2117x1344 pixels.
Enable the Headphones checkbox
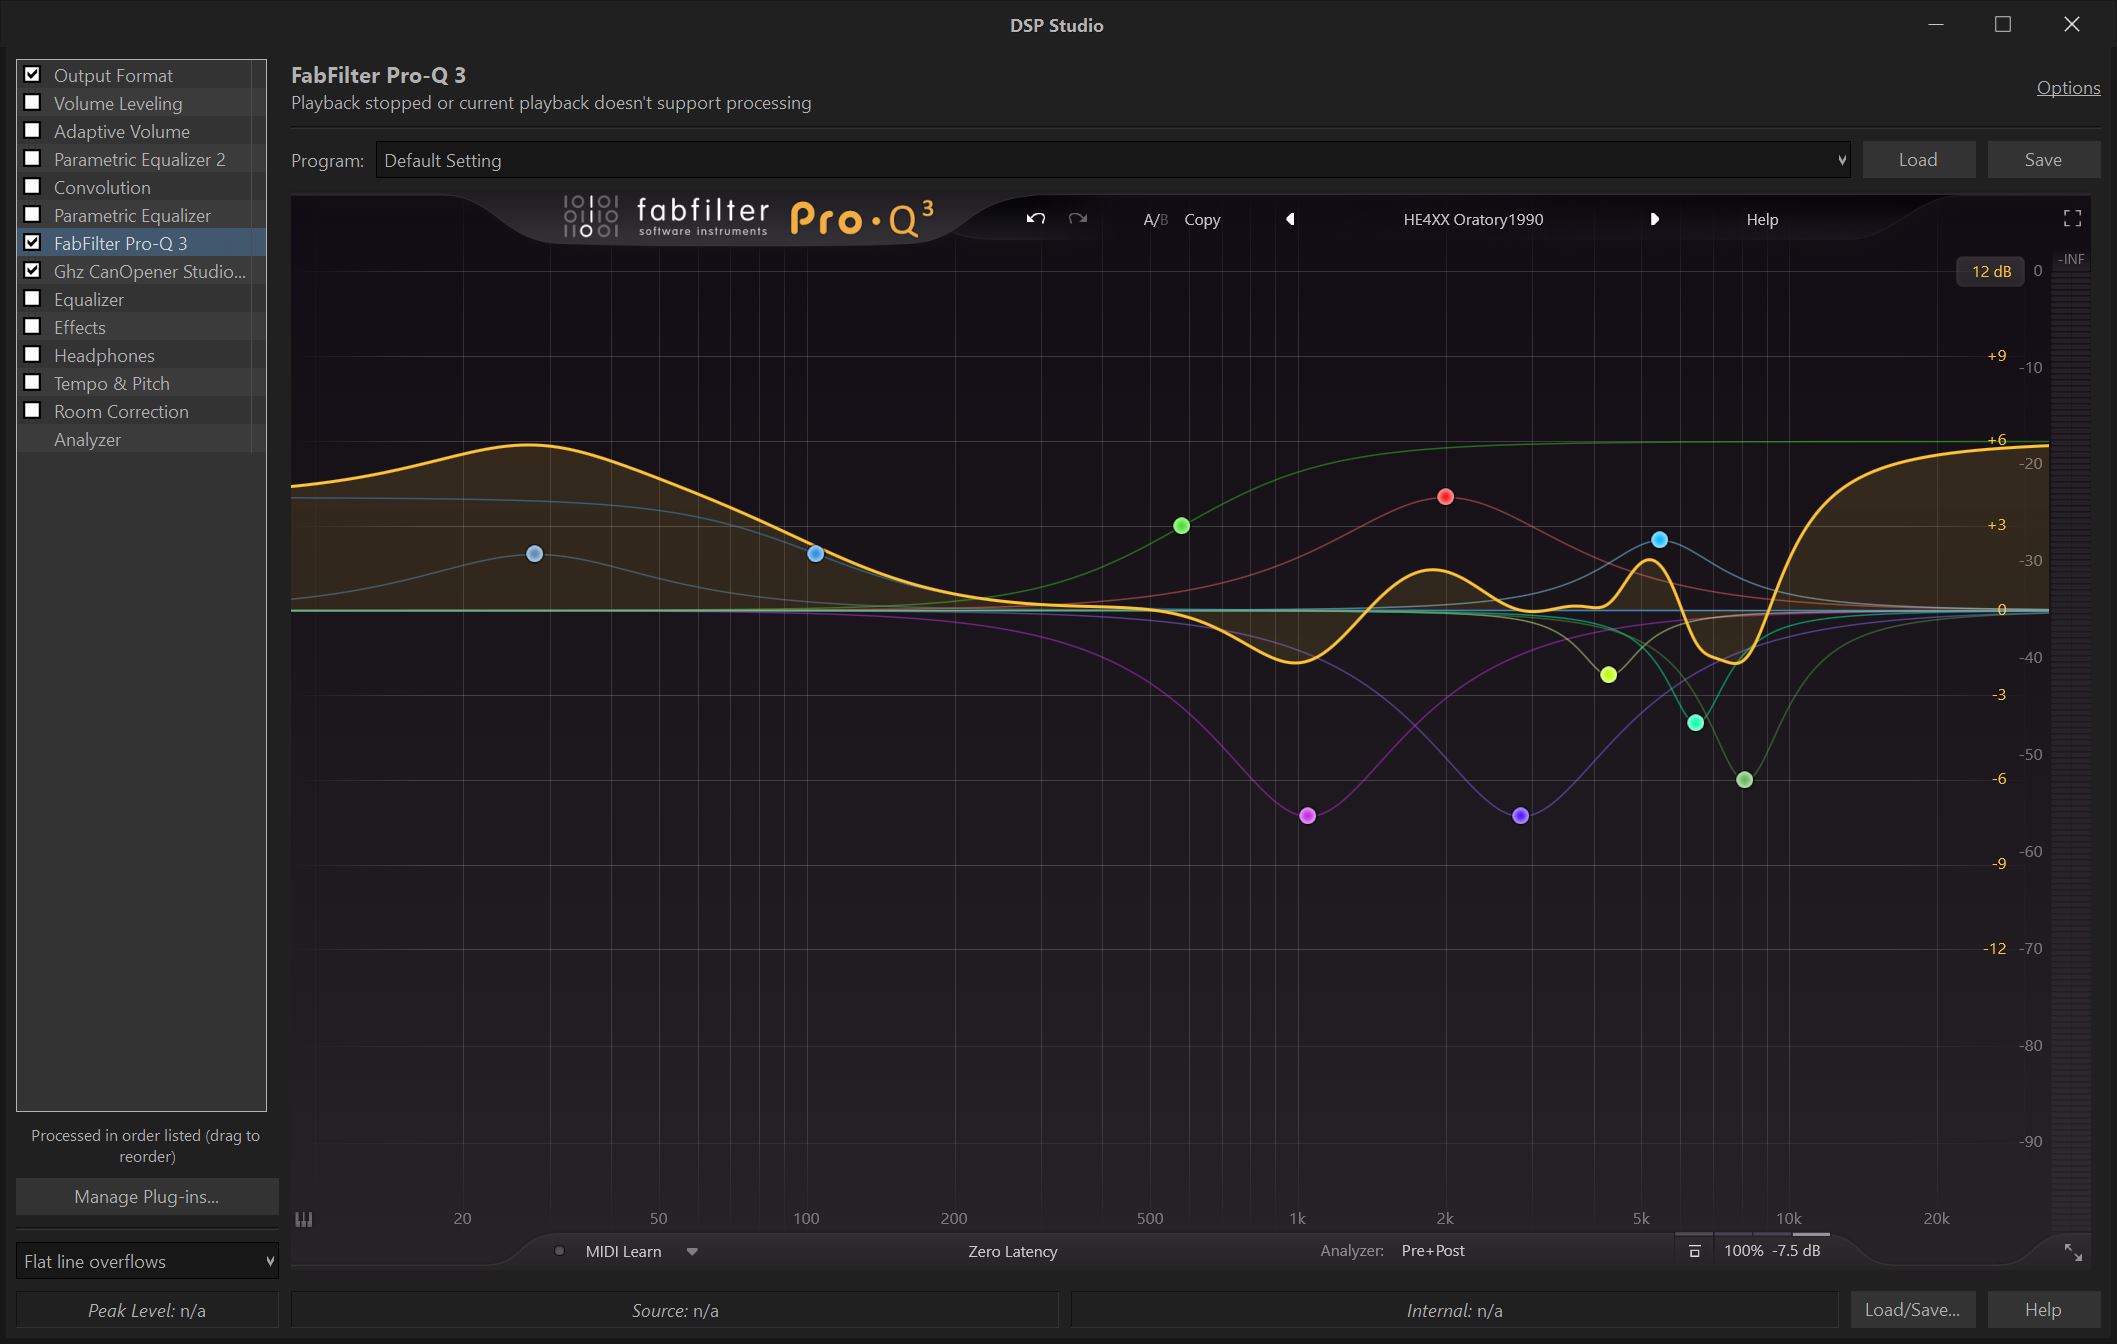coord(32,354)
